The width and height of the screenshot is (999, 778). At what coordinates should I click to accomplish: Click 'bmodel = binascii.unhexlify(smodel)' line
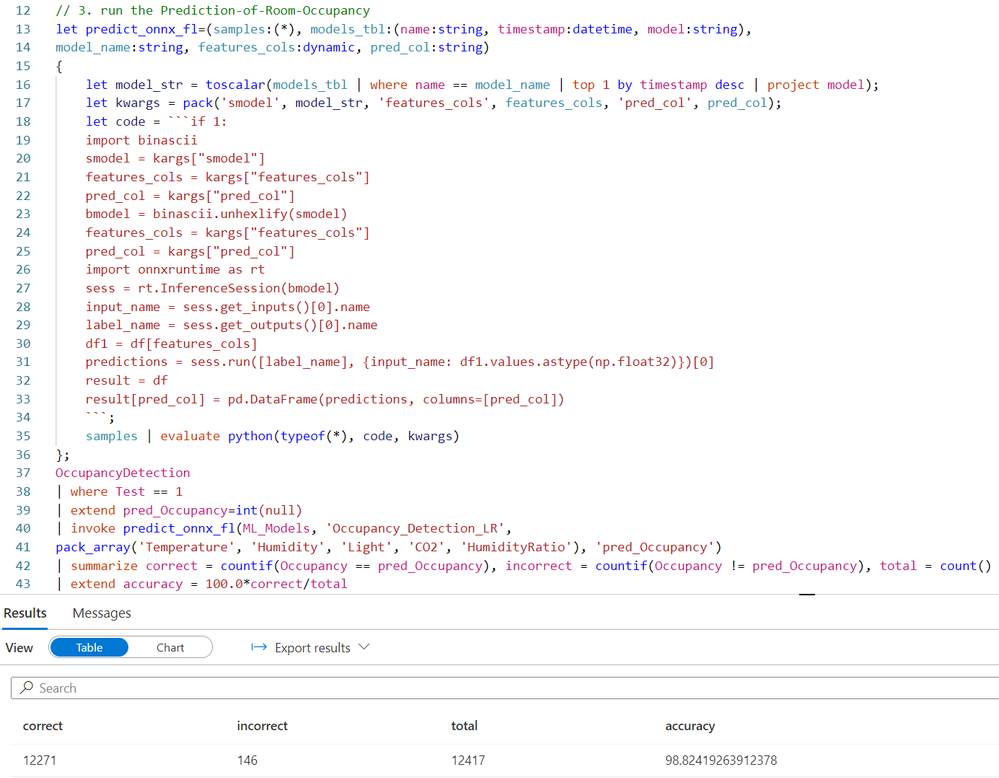point(217,214)
